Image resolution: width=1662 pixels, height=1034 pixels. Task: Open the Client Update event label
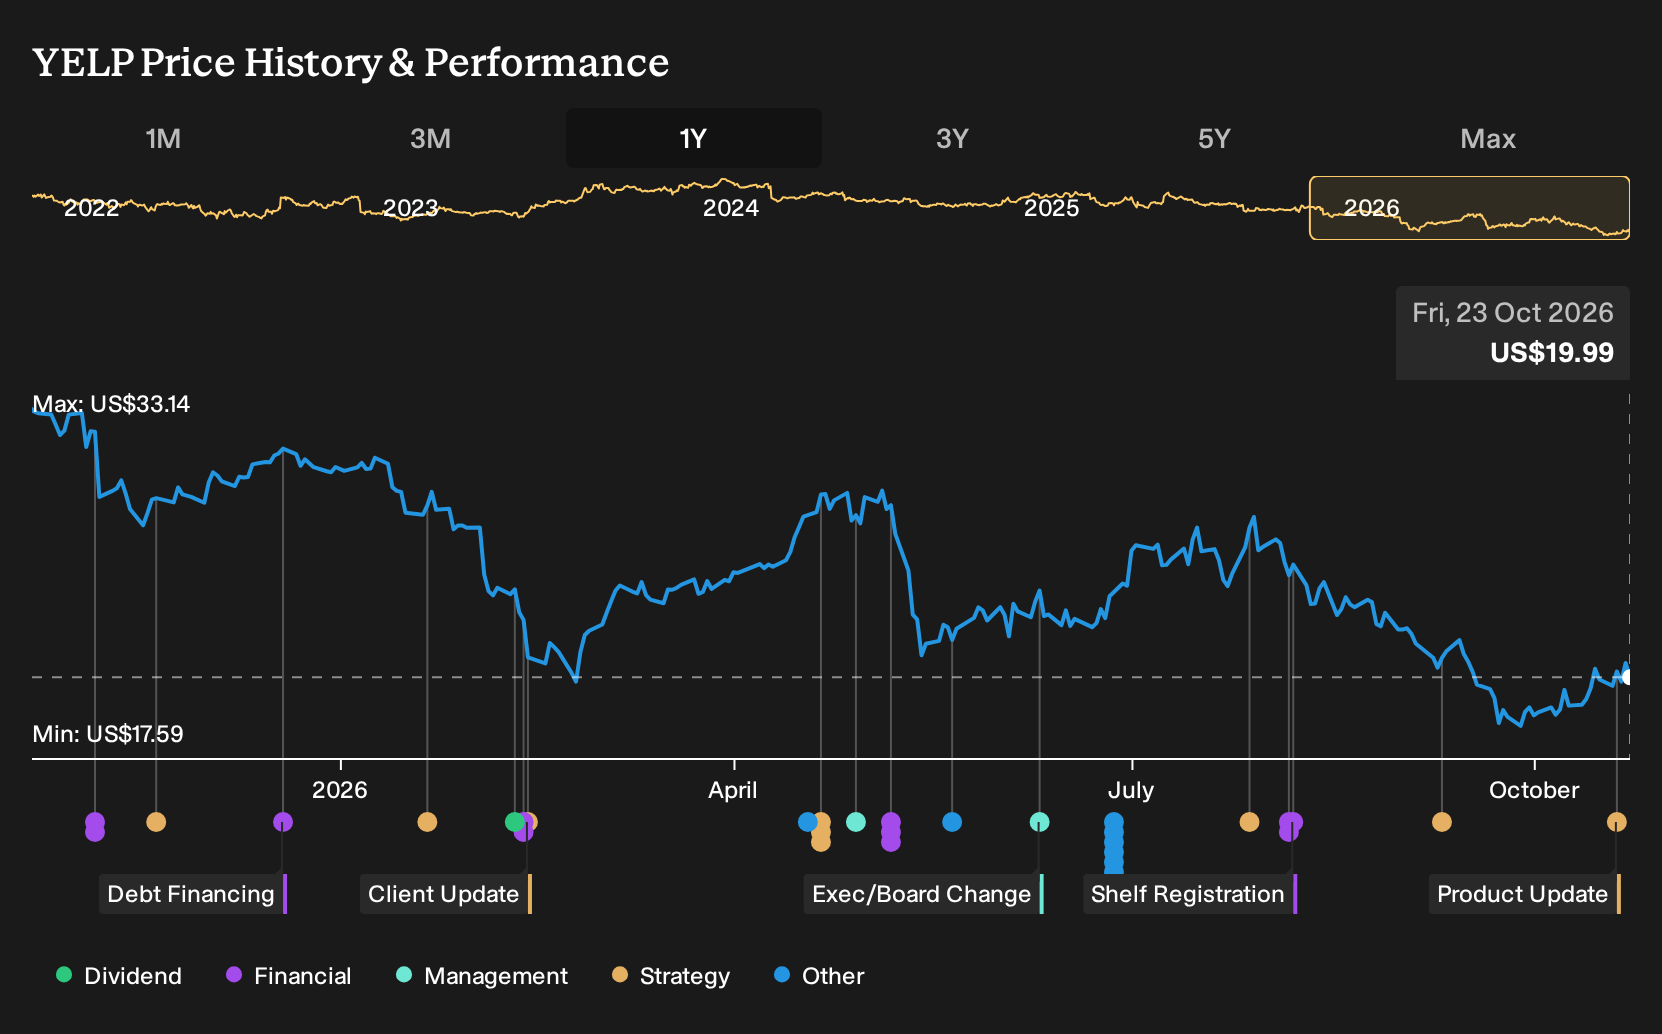pyautogui.click(x=446, y=894)
